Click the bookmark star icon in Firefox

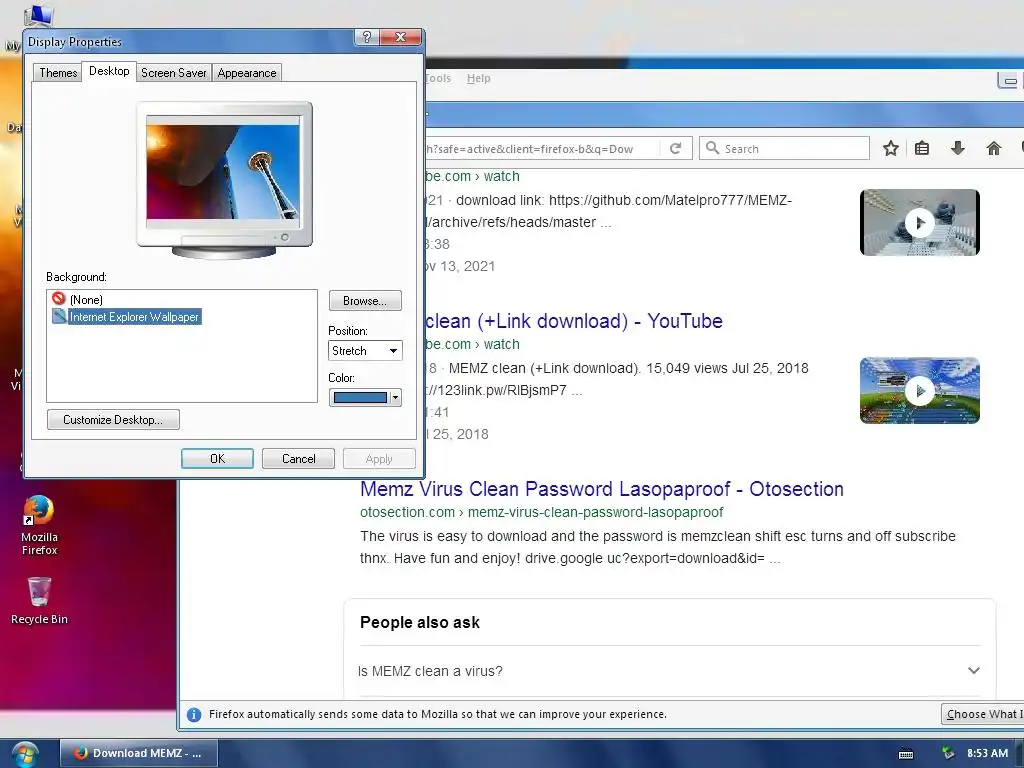[x=890, y=148]
